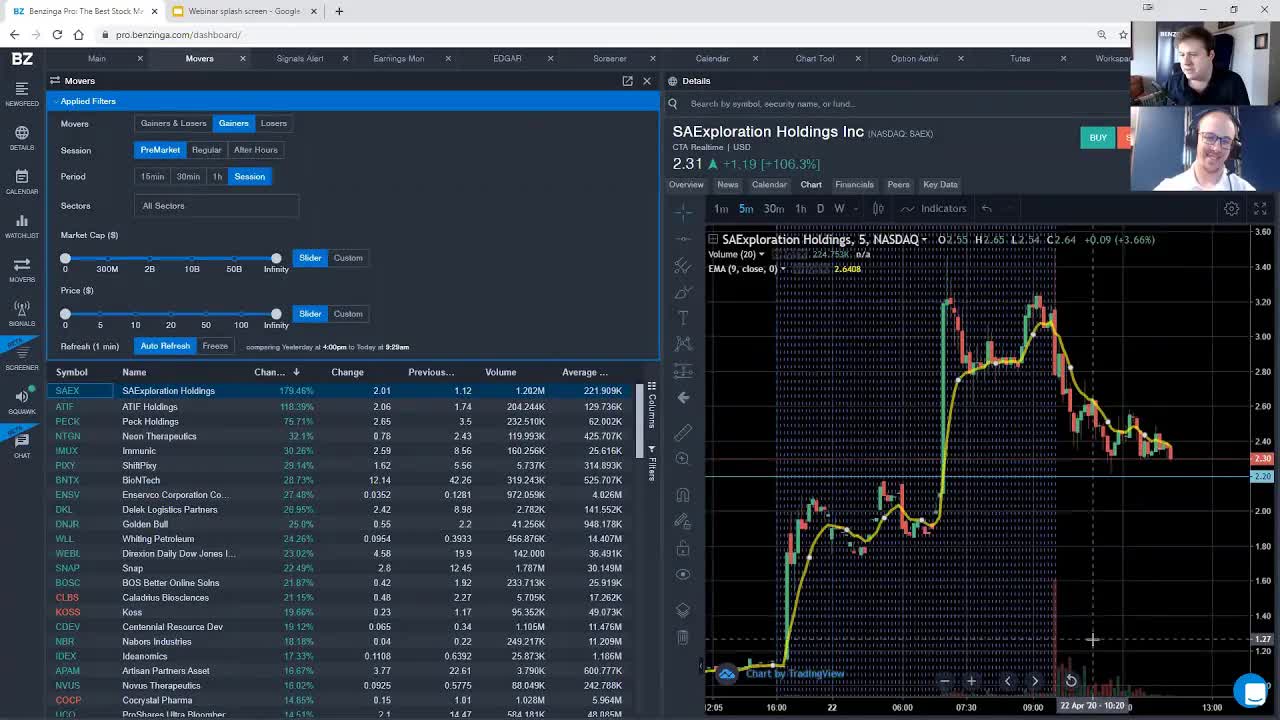Open the All Sectors dropdown
The image size is (1280, 720).
tap(216, 206)
